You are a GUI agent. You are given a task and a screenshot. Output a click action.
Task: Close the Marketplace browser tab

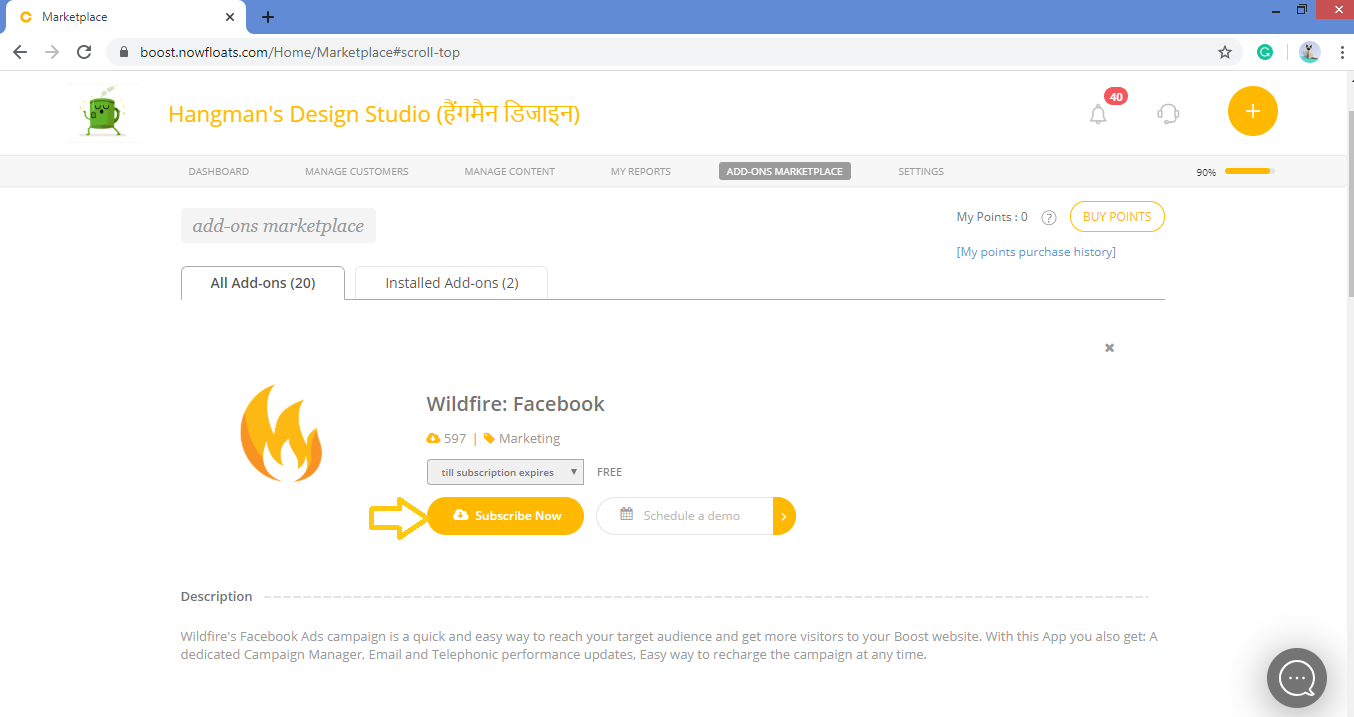[230, 17]
